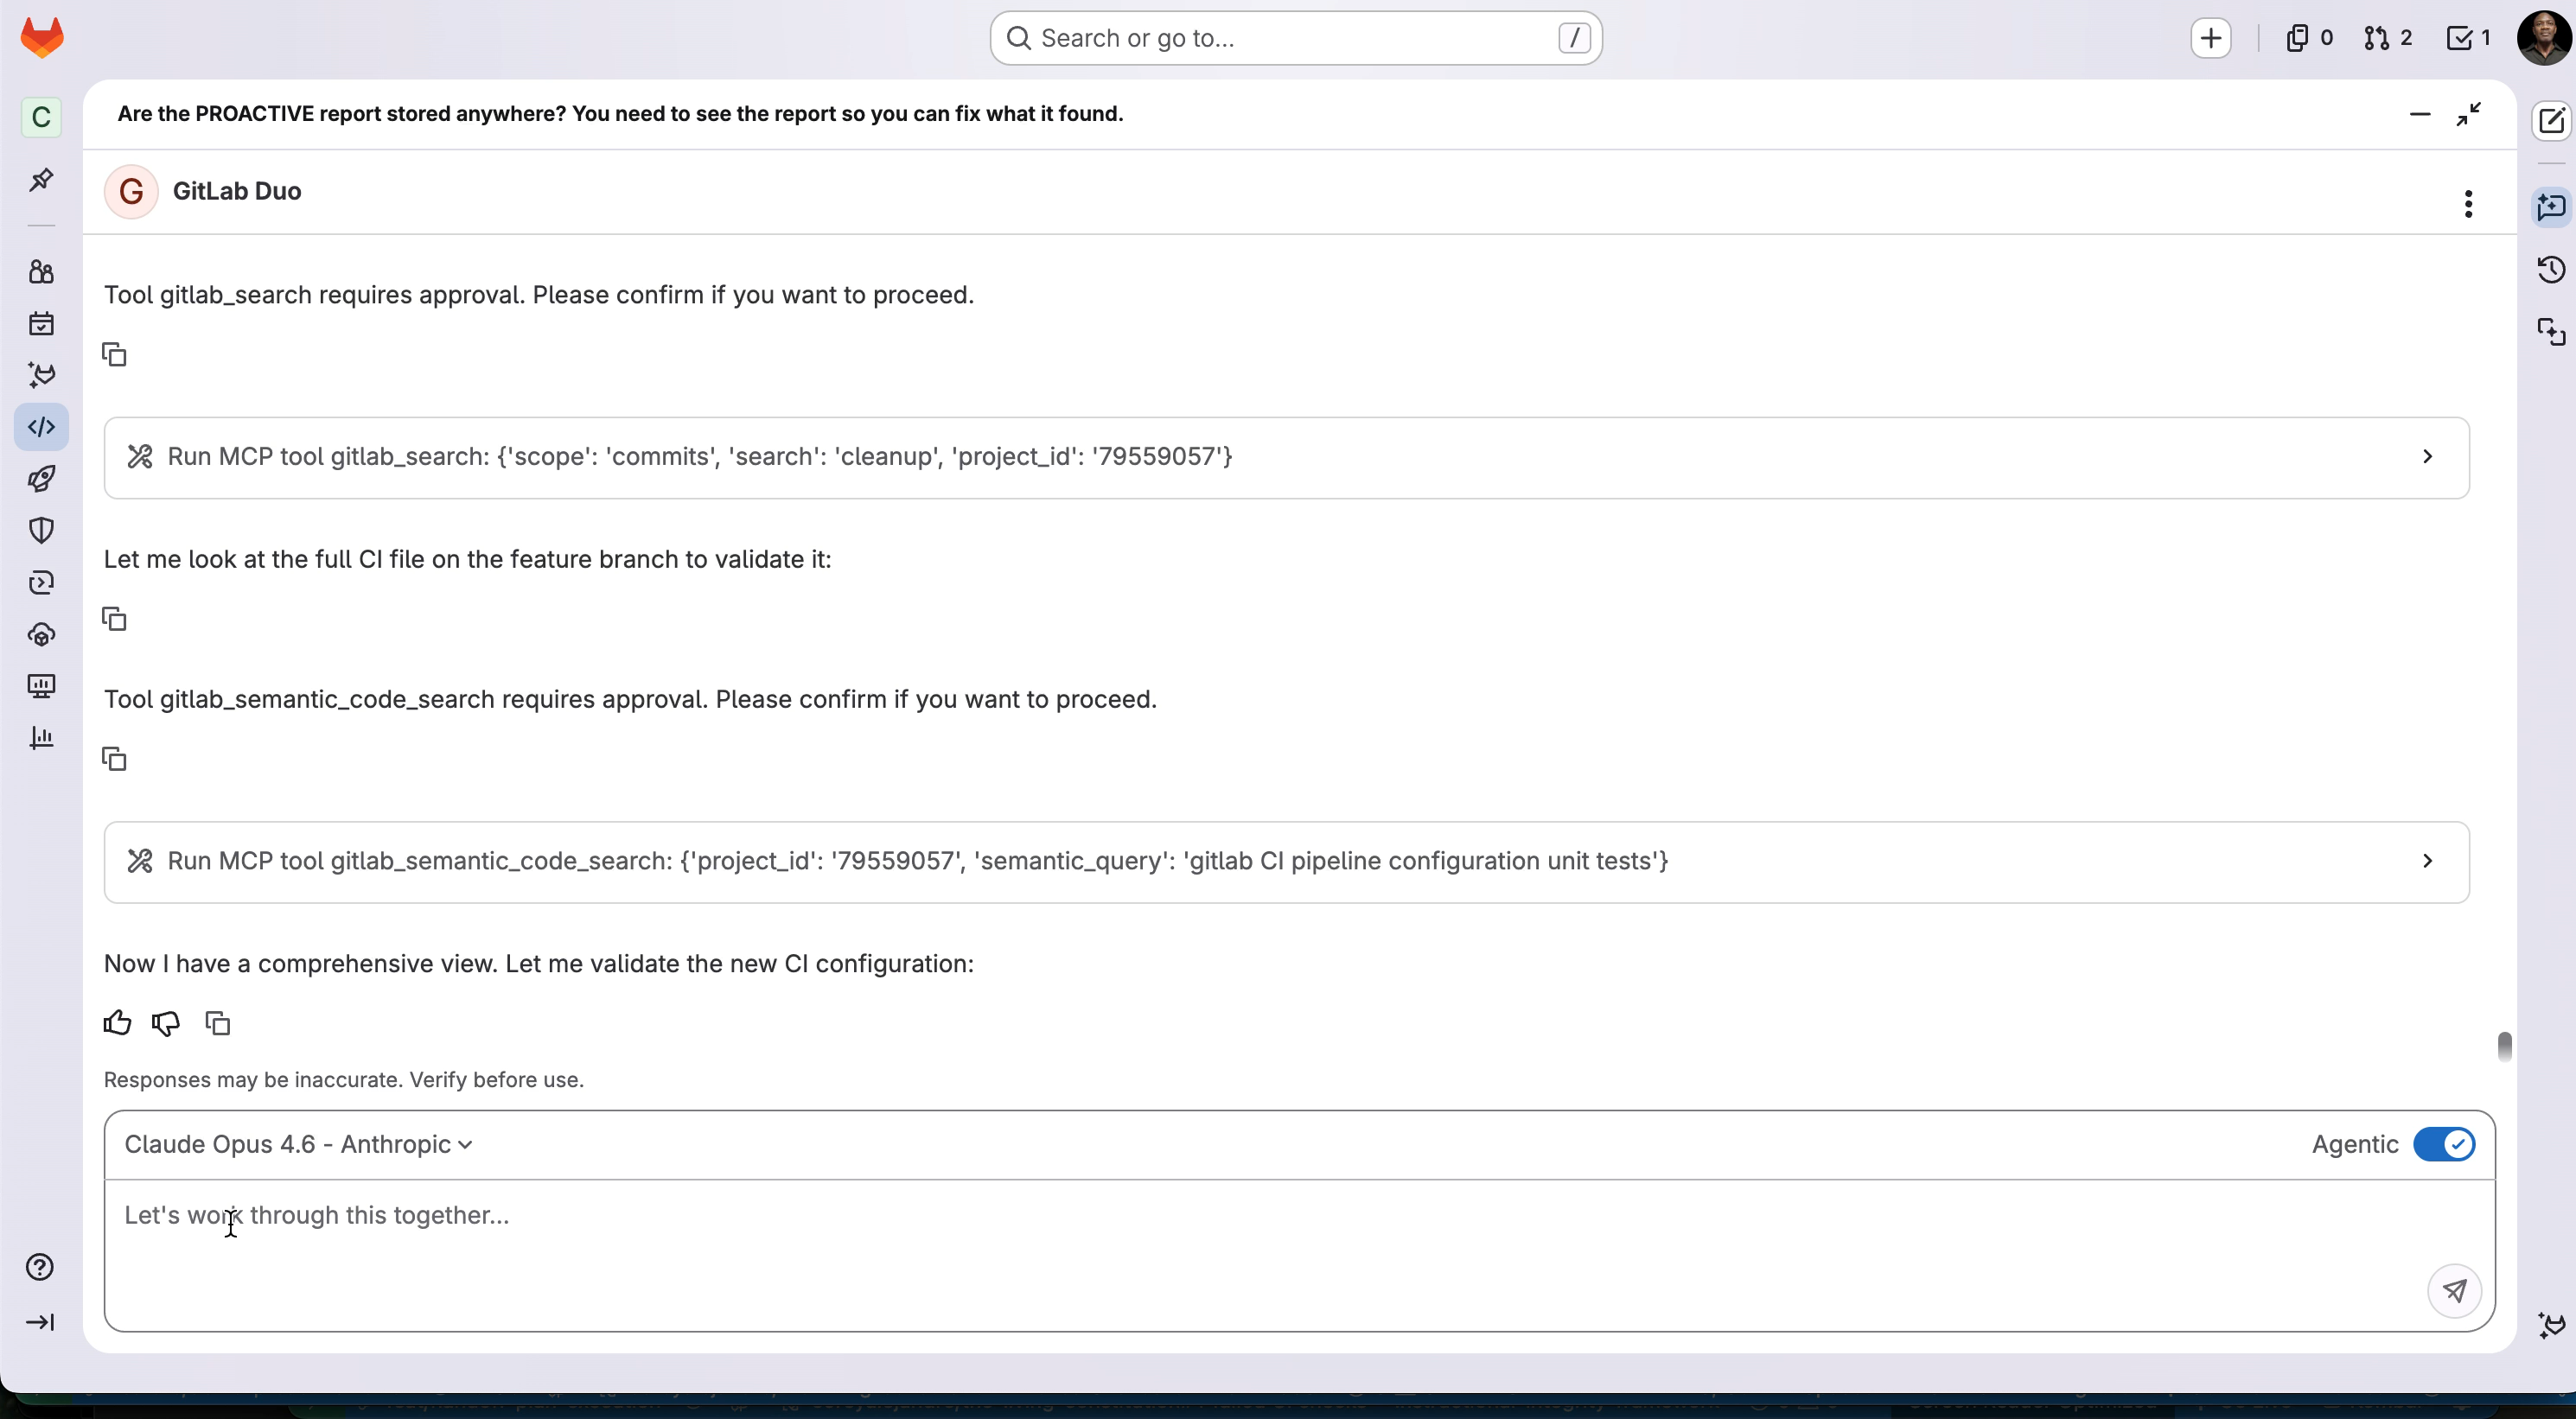The width and height of the screenshot is (2576, 1419).
Task: Expand the gitlab_search MCP tool row
Action: 2427,457
